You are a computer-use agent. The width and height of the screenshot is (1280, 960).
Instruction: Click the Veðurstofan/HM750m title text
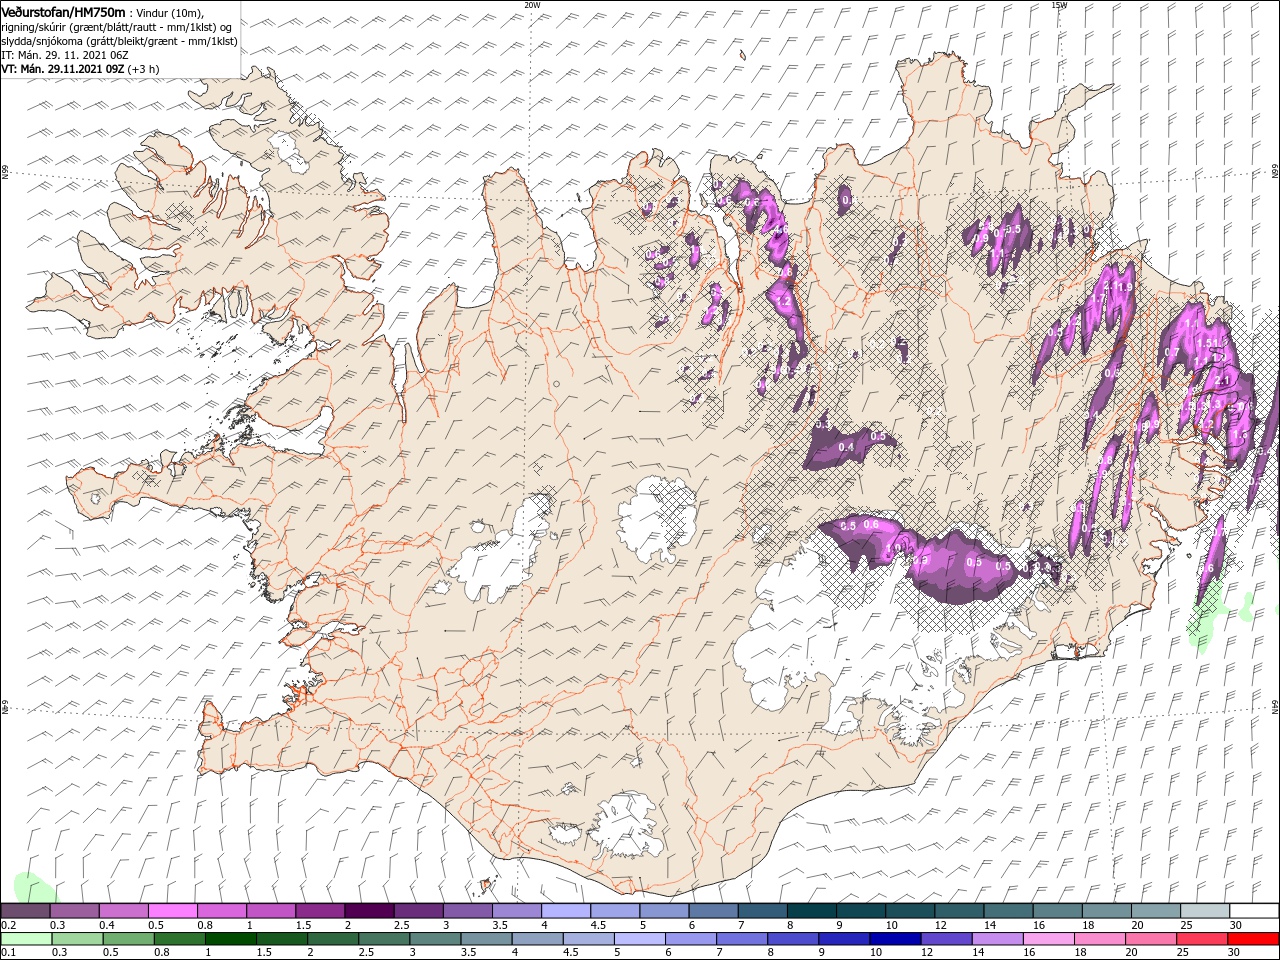[x=63, y=12]
